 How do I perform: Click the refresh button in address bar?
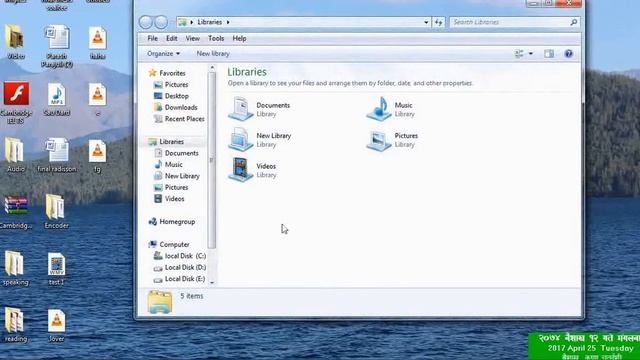click(438, 22)
